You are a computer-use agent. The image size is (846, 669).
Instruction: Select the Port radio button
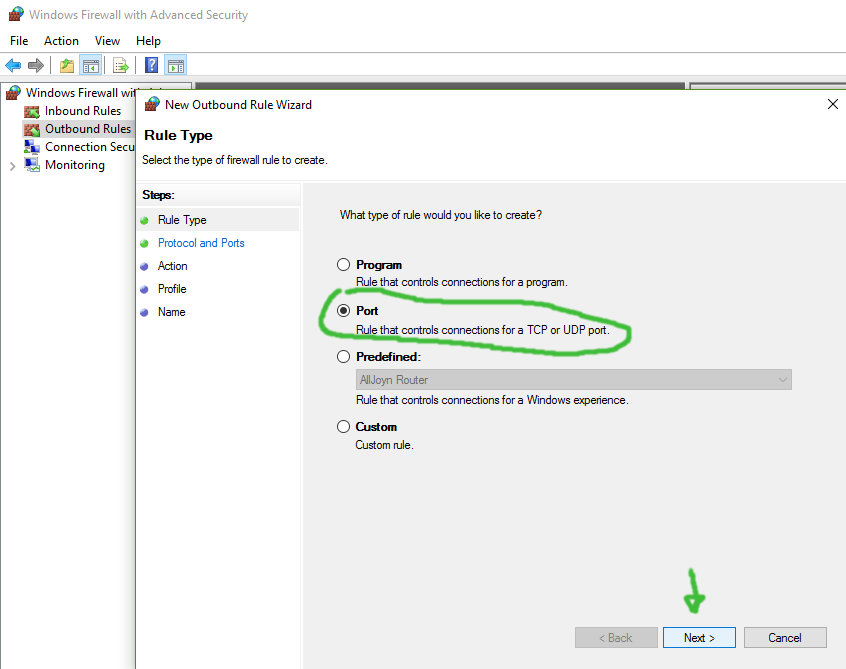[x=343, y=311]
